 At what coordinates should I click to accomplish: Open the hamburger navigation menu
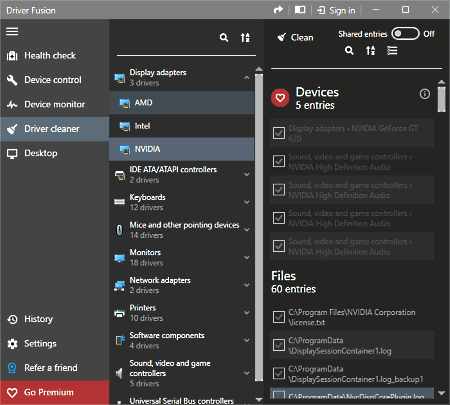(12, 31)
